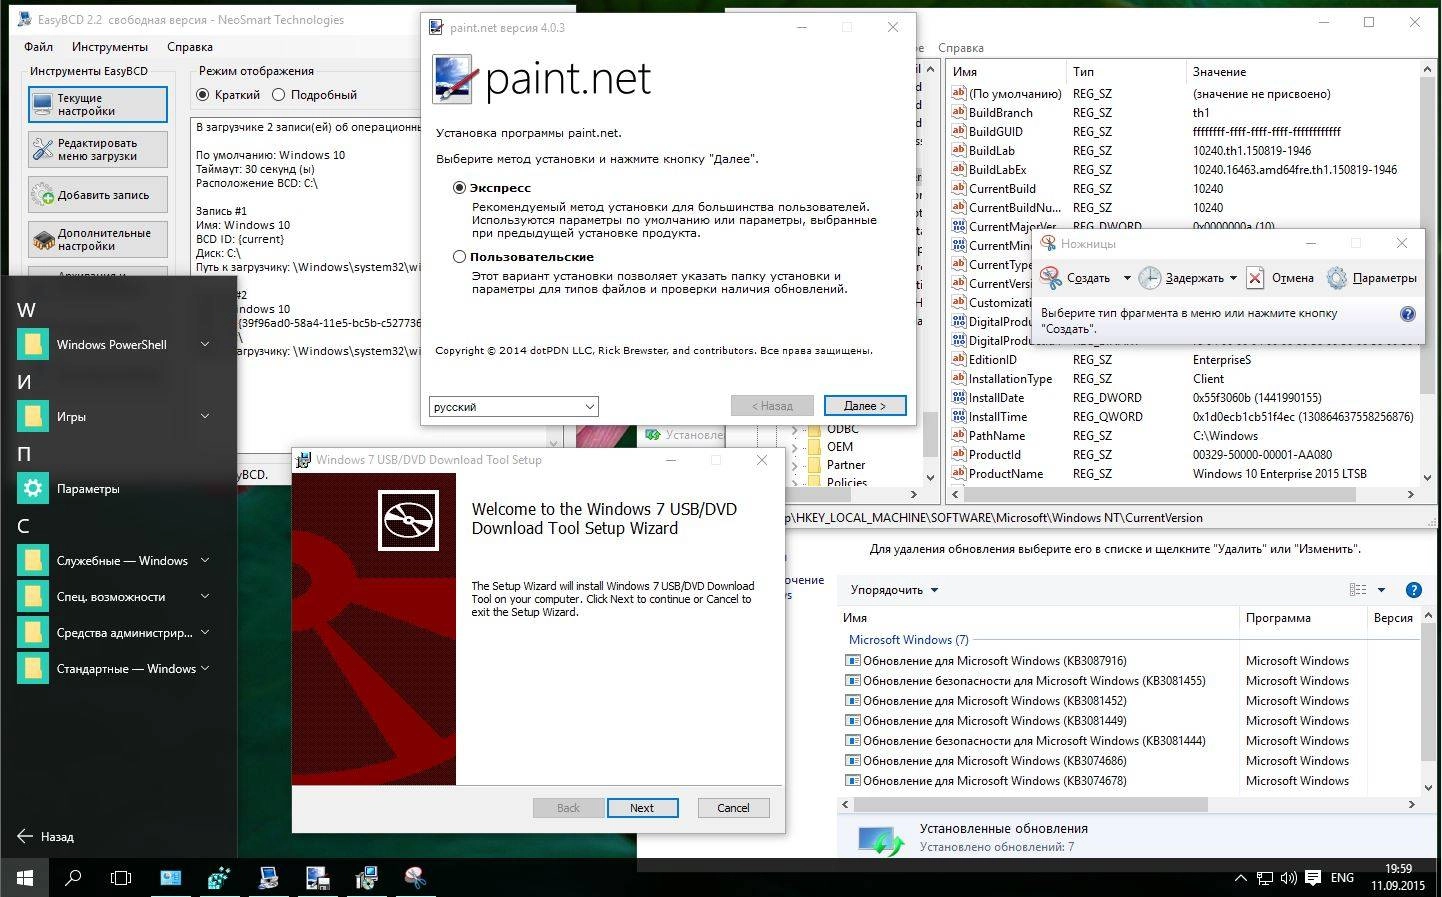Open Текущие настройки in EasyBCD tools
This screenshot has width=1442, height=897.
(98, 104)
